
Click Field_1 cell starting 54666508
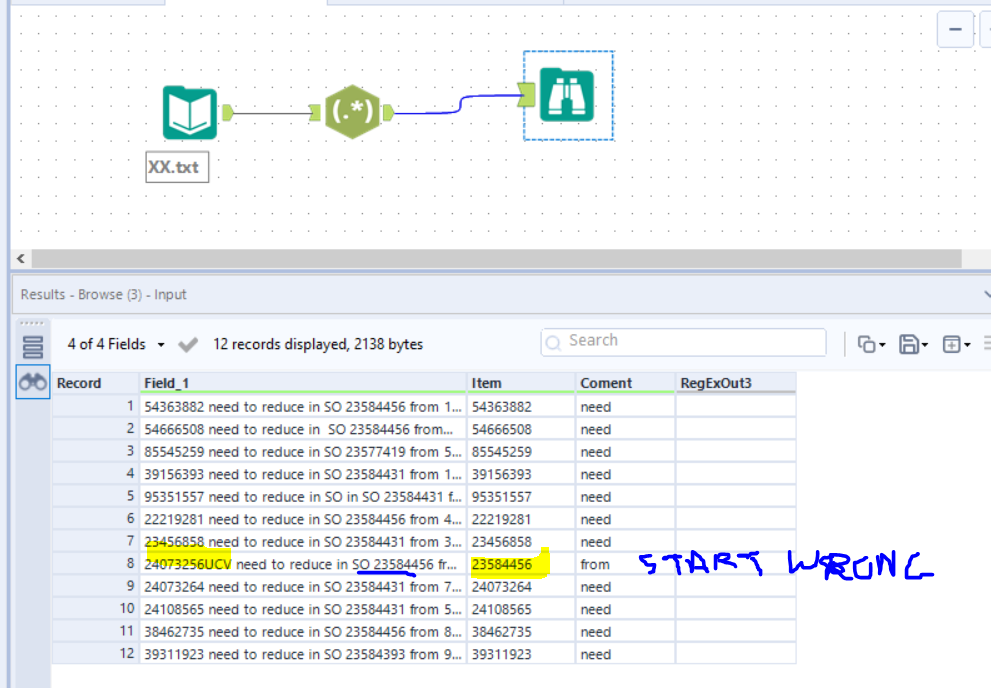(303, 430)
